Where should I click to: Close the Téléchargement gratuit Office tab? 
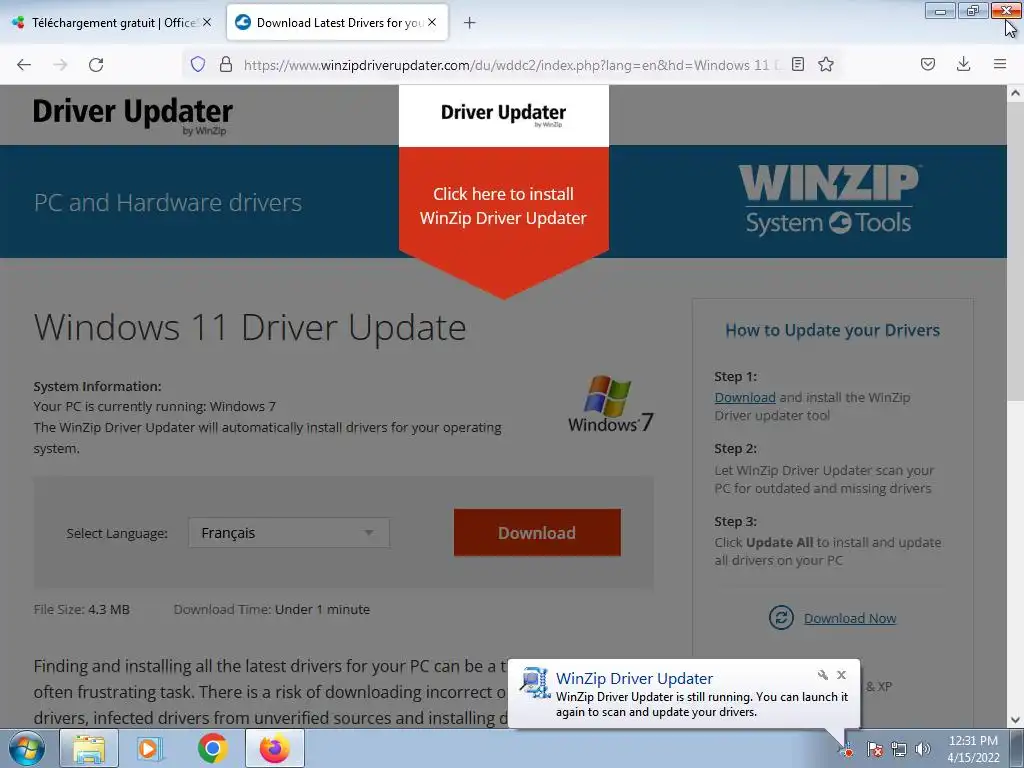[207, 22]
